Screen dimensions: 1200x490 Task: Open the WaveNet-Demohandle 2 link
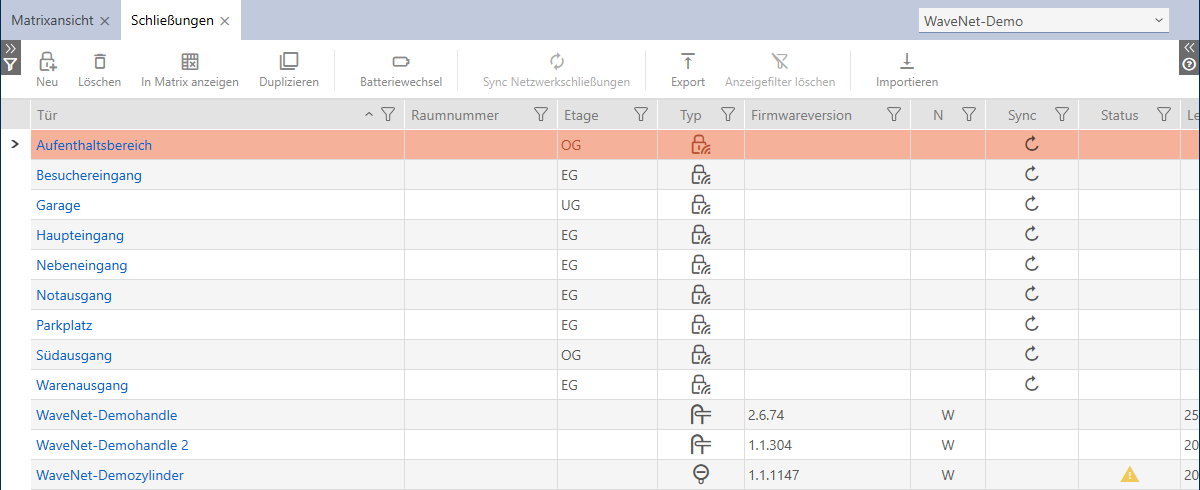pos(111,445)
